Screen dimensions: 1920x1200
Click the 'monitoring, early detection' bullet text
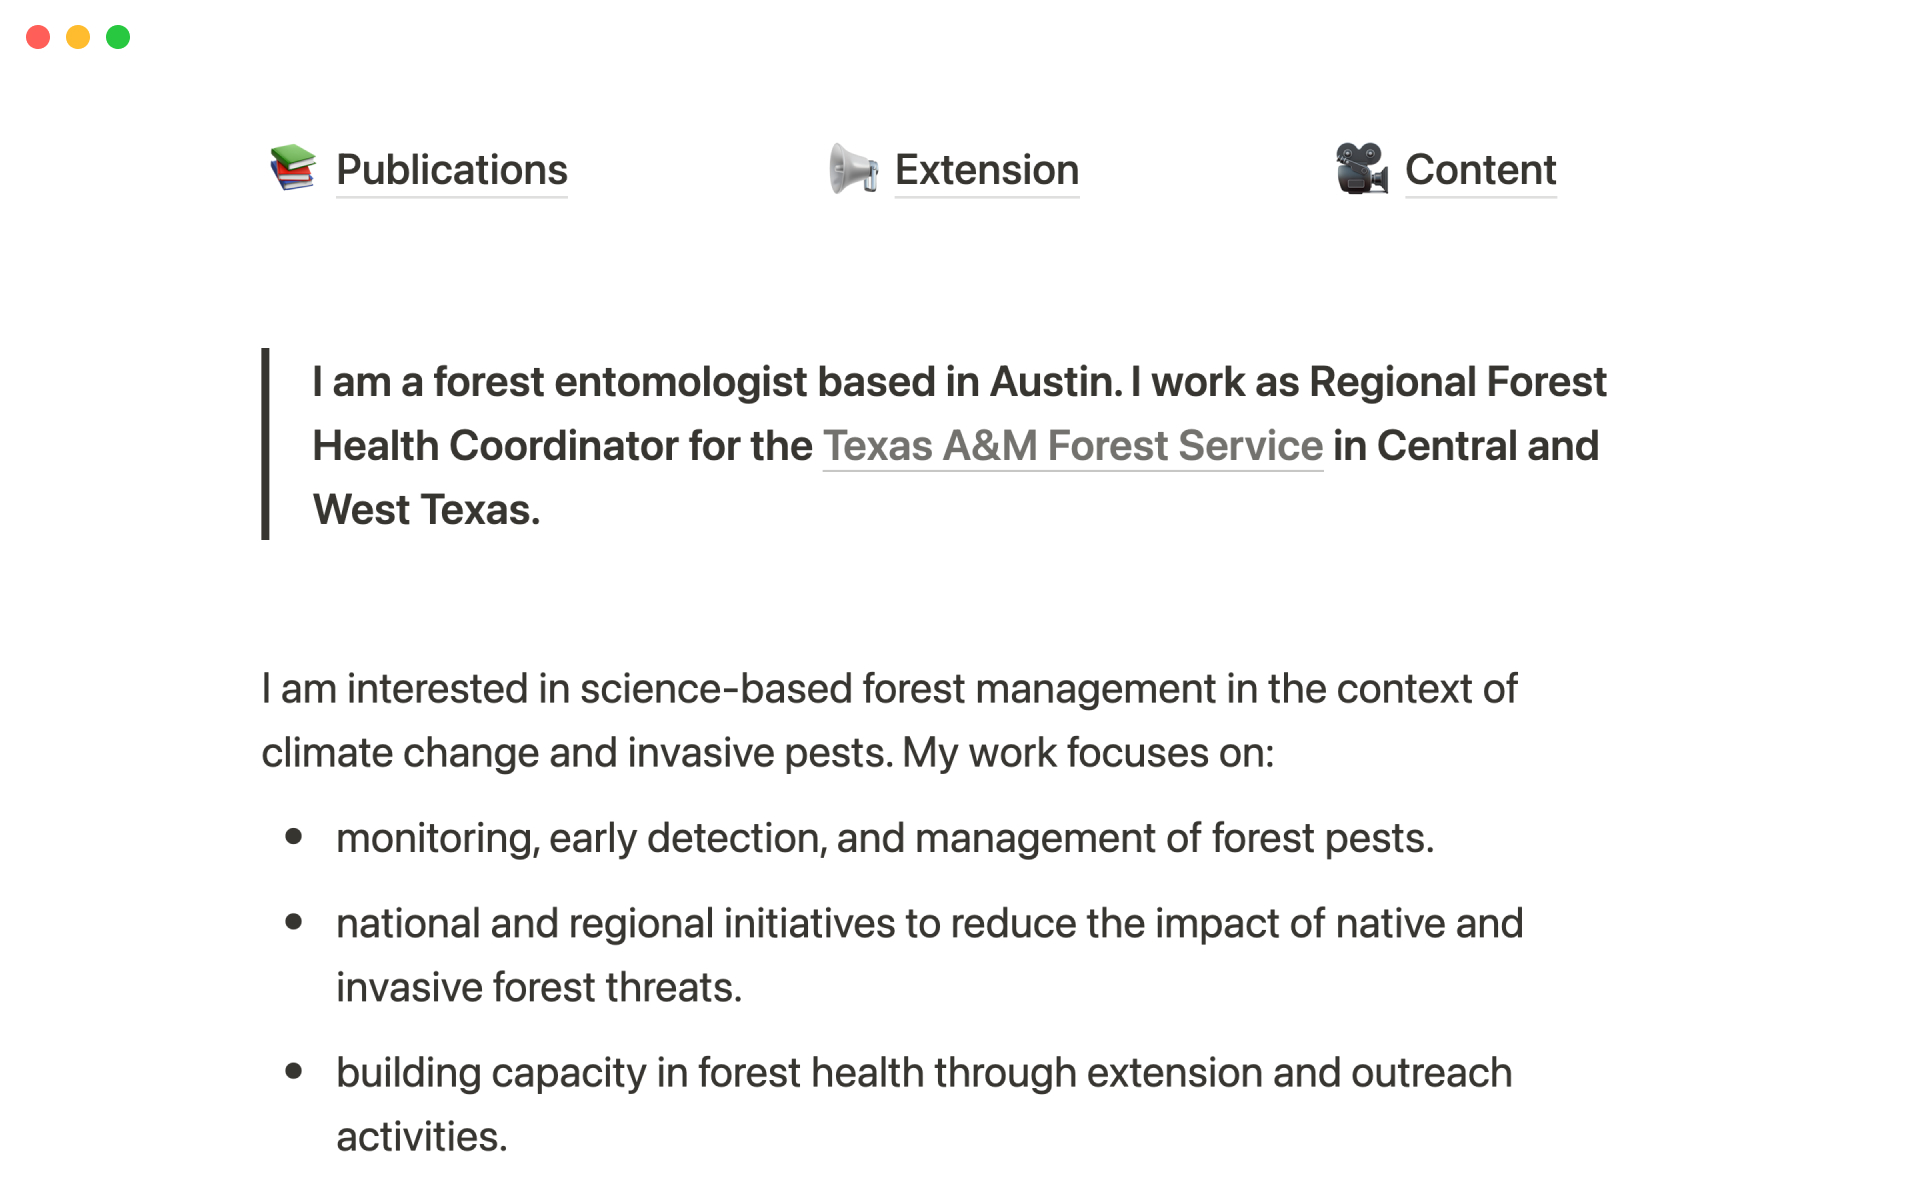click(x=884, y=838)
